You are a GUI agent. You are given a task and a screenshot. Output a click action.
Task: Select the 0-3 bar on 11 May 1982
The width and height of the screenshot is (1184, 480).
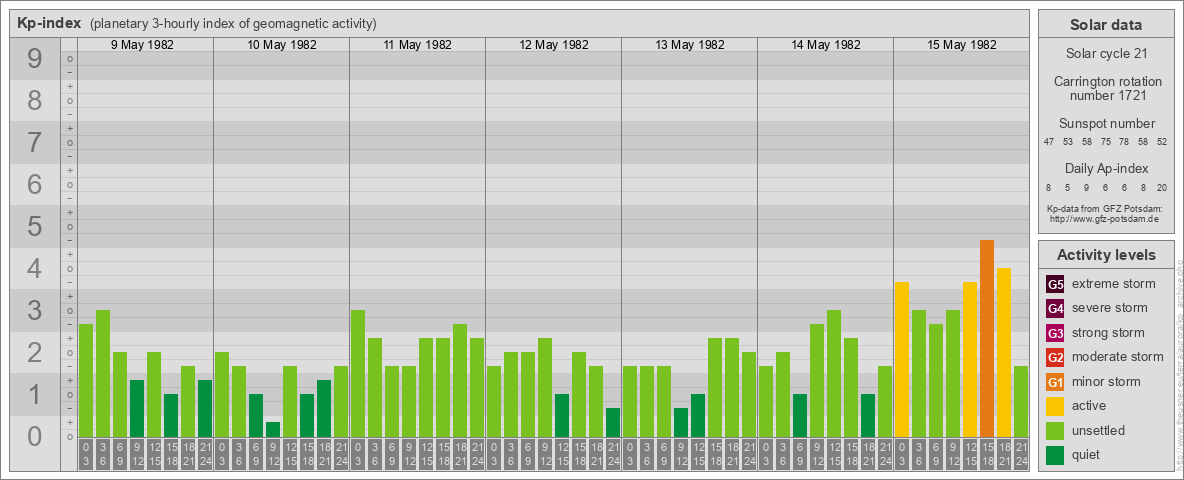tap(358, 373)
